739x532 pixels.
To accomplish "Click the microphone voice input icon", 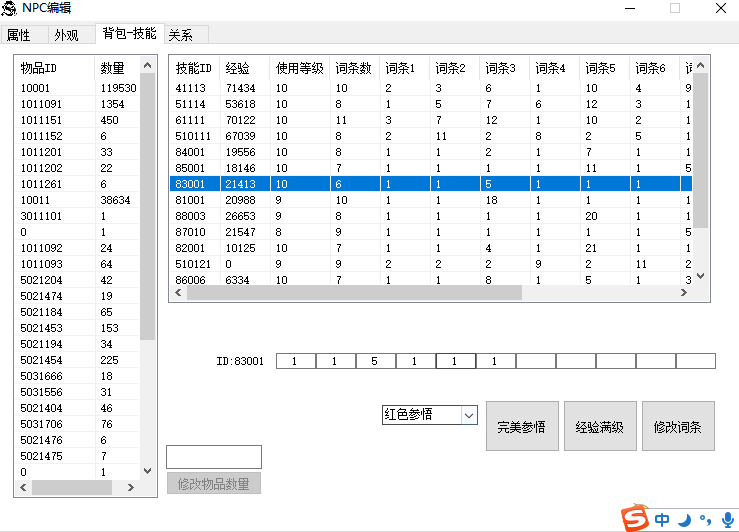I will pos(728,520).
